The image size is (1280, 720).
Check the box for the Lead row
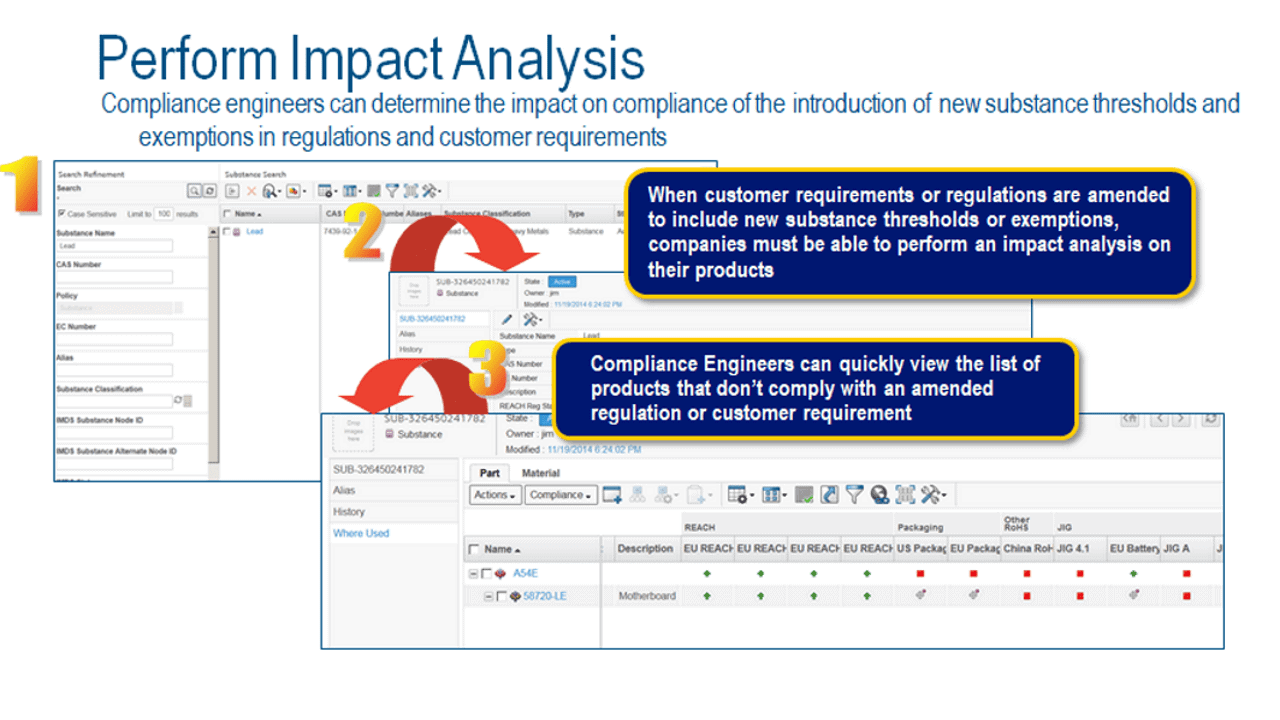point(227,231)
